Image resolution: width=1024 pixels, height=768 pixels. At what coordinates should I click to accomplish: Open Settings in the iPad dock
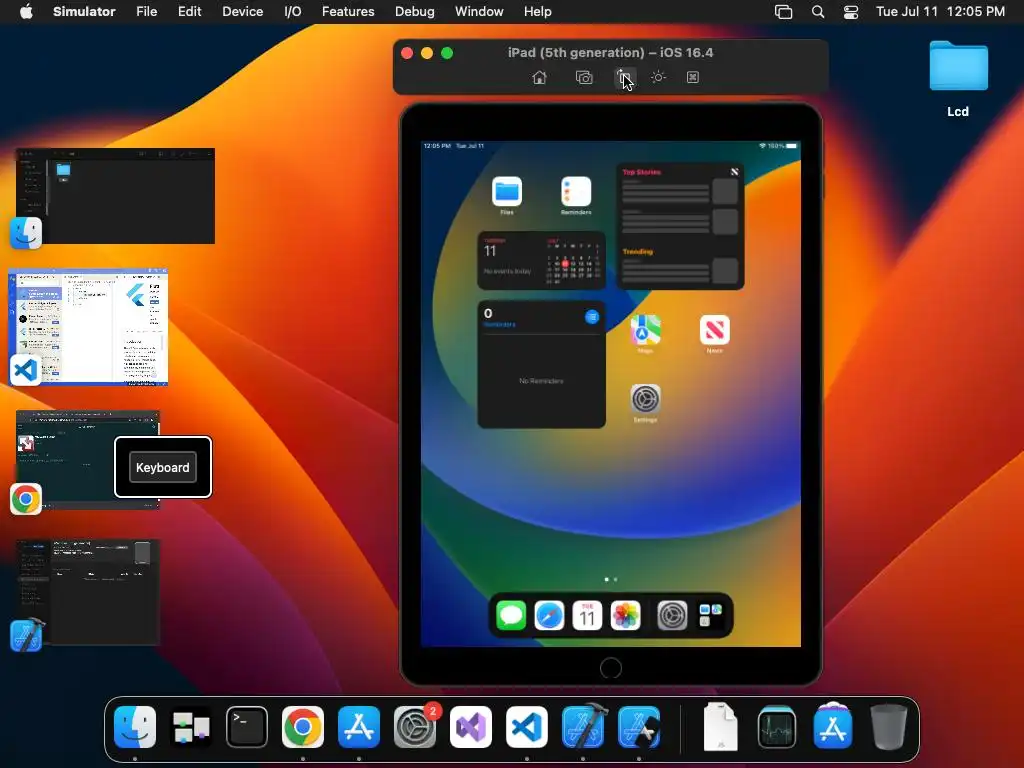point(672,616)
